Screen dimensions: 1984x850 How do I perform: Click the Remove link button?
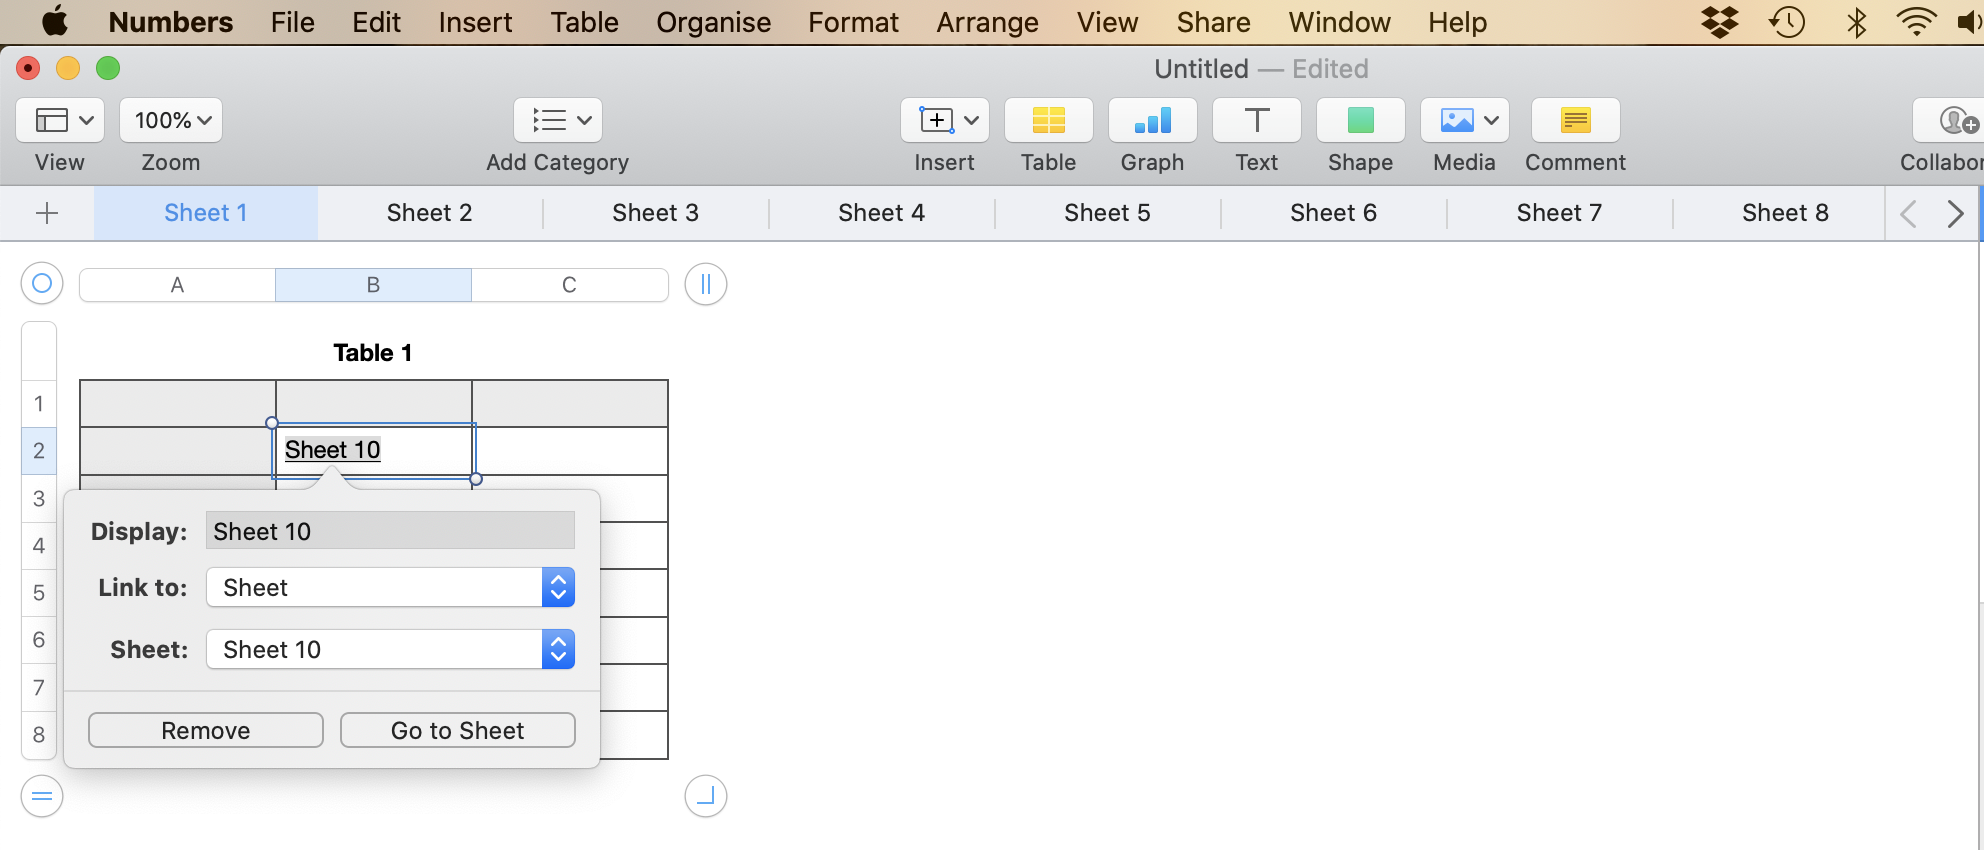[x=206, y=731]
